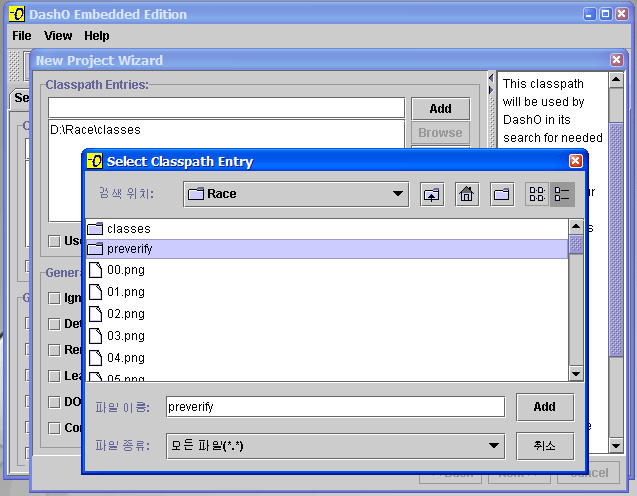The height and width of the screenshot is (496, 637).
Task: Toggle the checkbox beginning with Ign
Action: coord(54,298)
